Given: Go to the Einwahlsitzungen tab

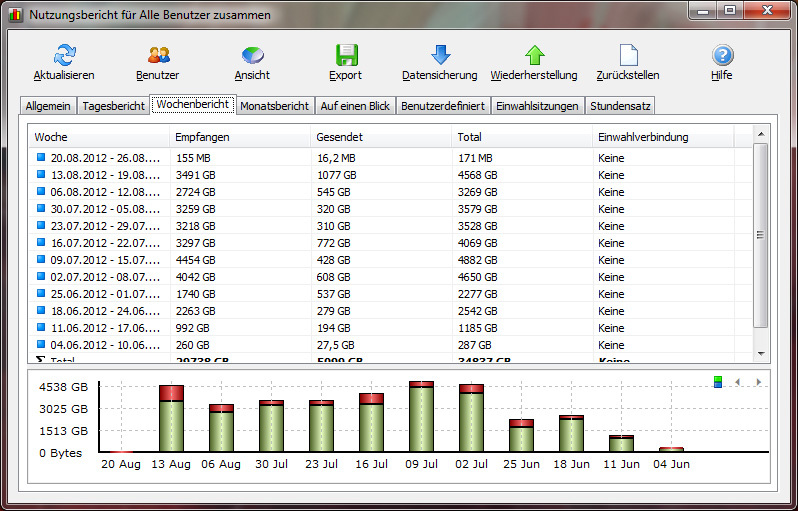Looking at the screenshot, I should point(537,105).
